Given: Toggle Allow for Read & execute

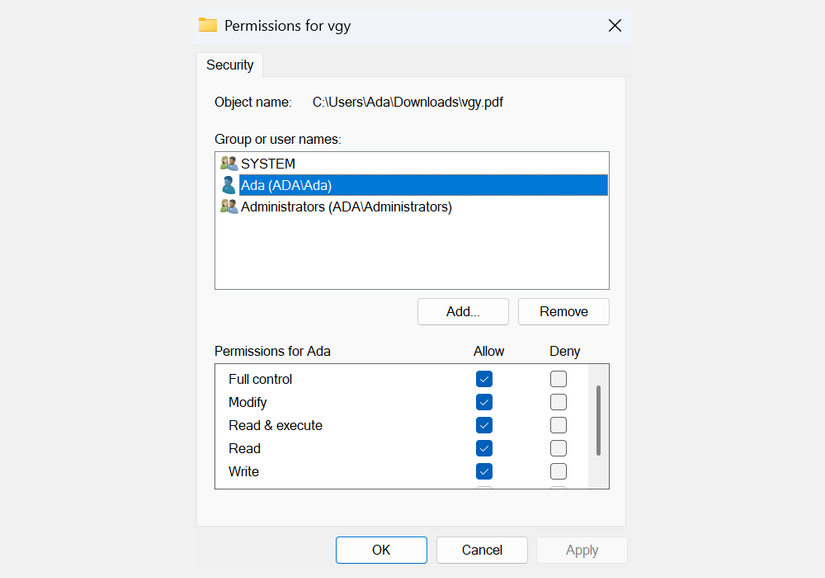Looking at the screenshot, I should pyautogui.click(x=484, y=425).
